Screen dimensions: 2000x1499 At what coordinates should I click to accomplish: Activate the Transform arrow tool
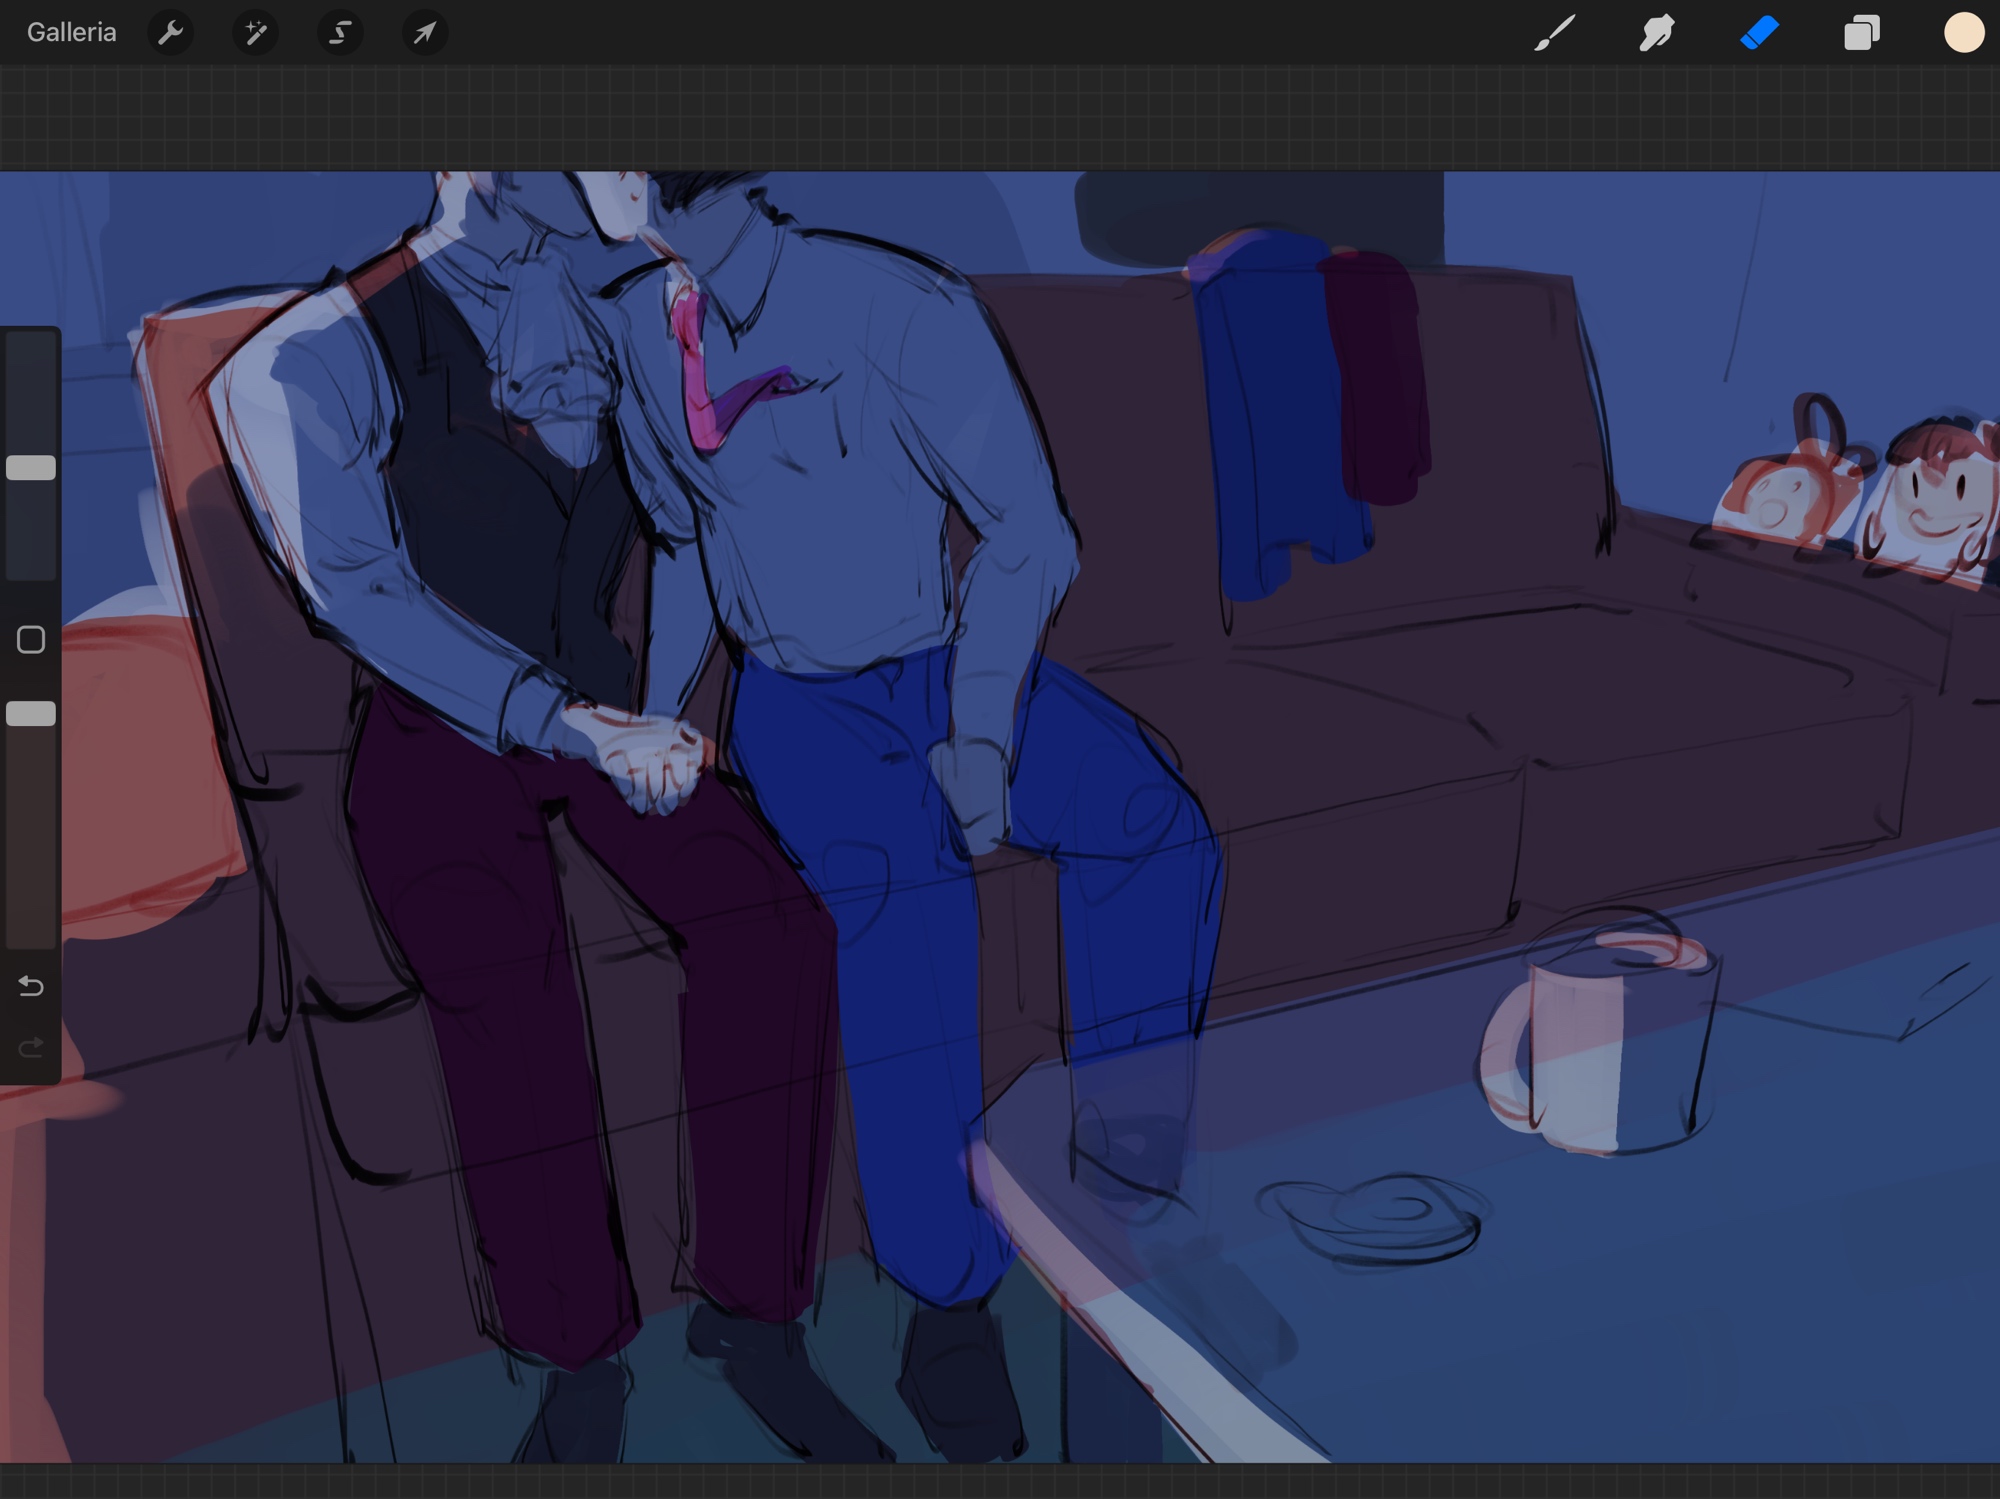[x=425, y=33]
